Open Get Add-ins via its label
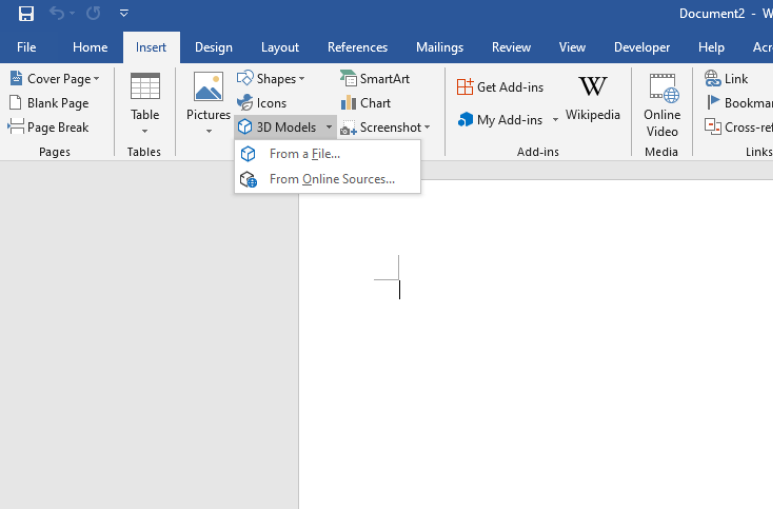 click(510, 87)
